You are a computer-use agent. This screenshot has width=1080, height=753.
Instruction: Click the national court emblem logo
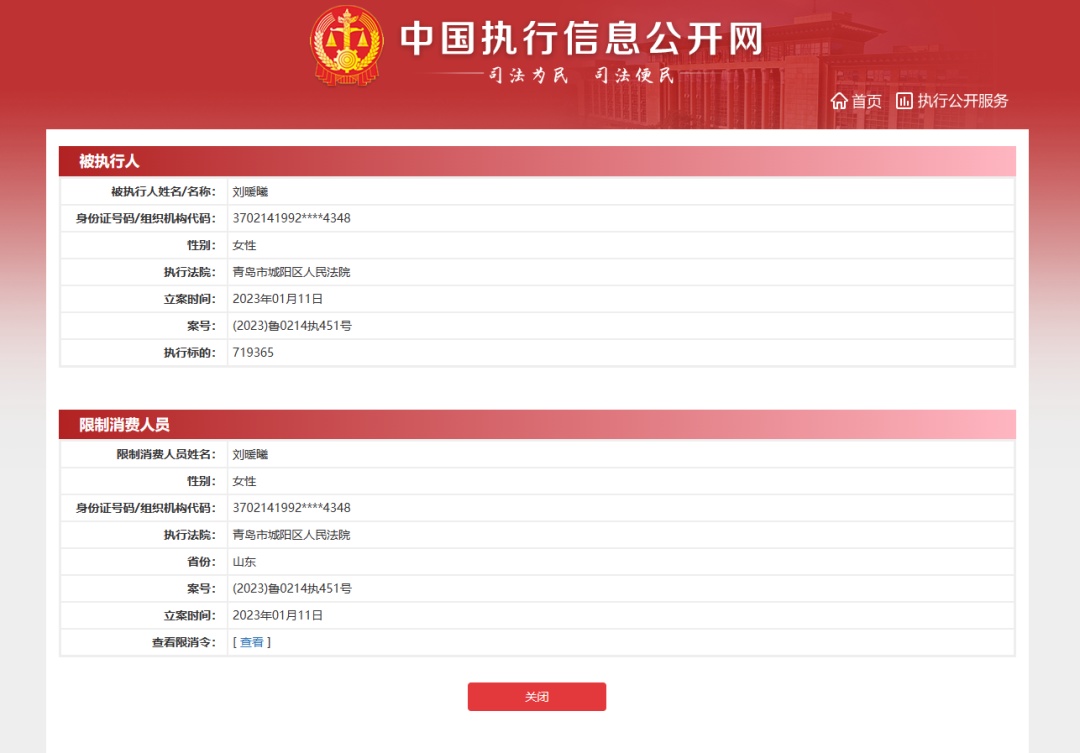click(346, 45)
